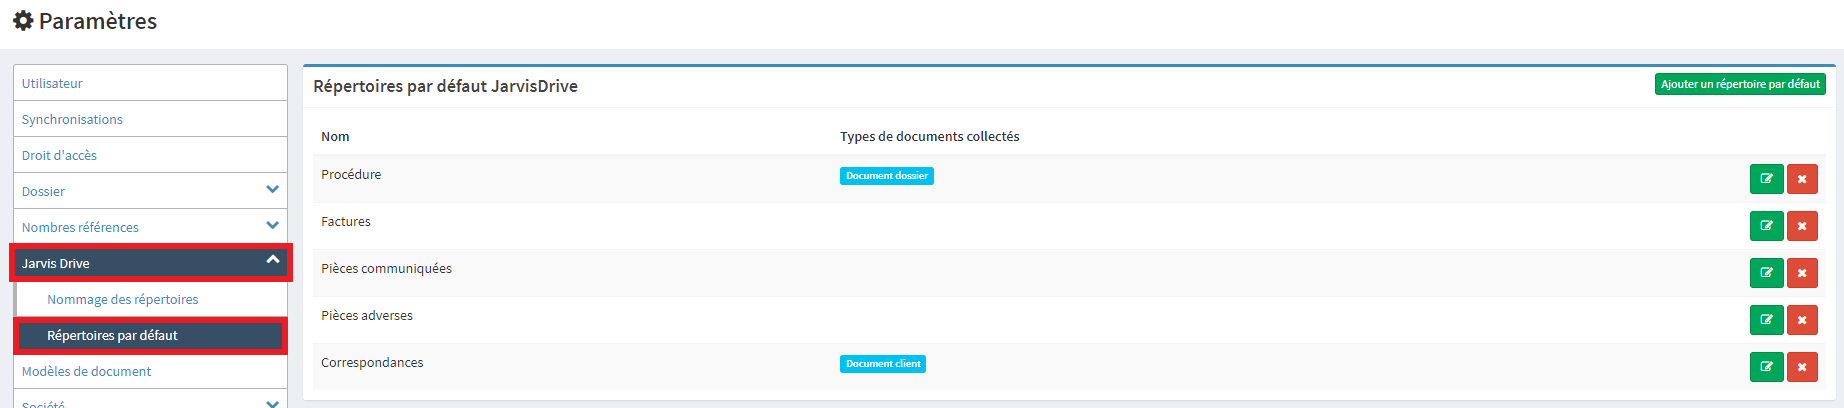Open the Utilisateur settings

[150, 83]
